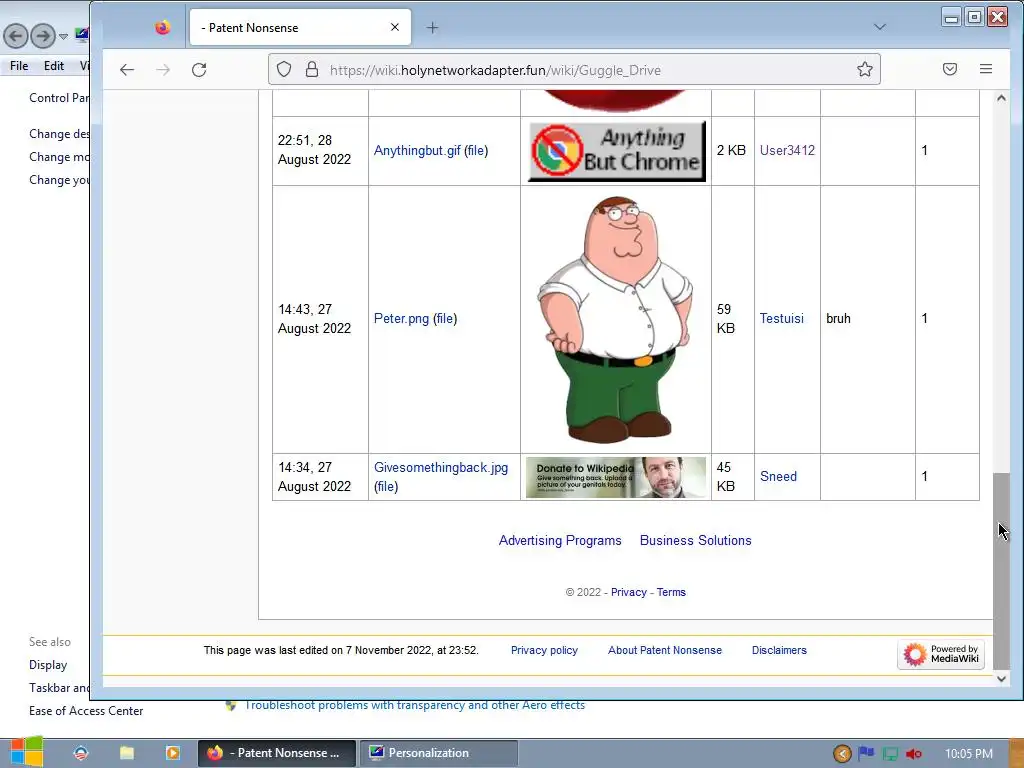This screenshot has height=768, width=1024.
Task: Open Ease of Access Center link
Action: [x=86, y=711]
